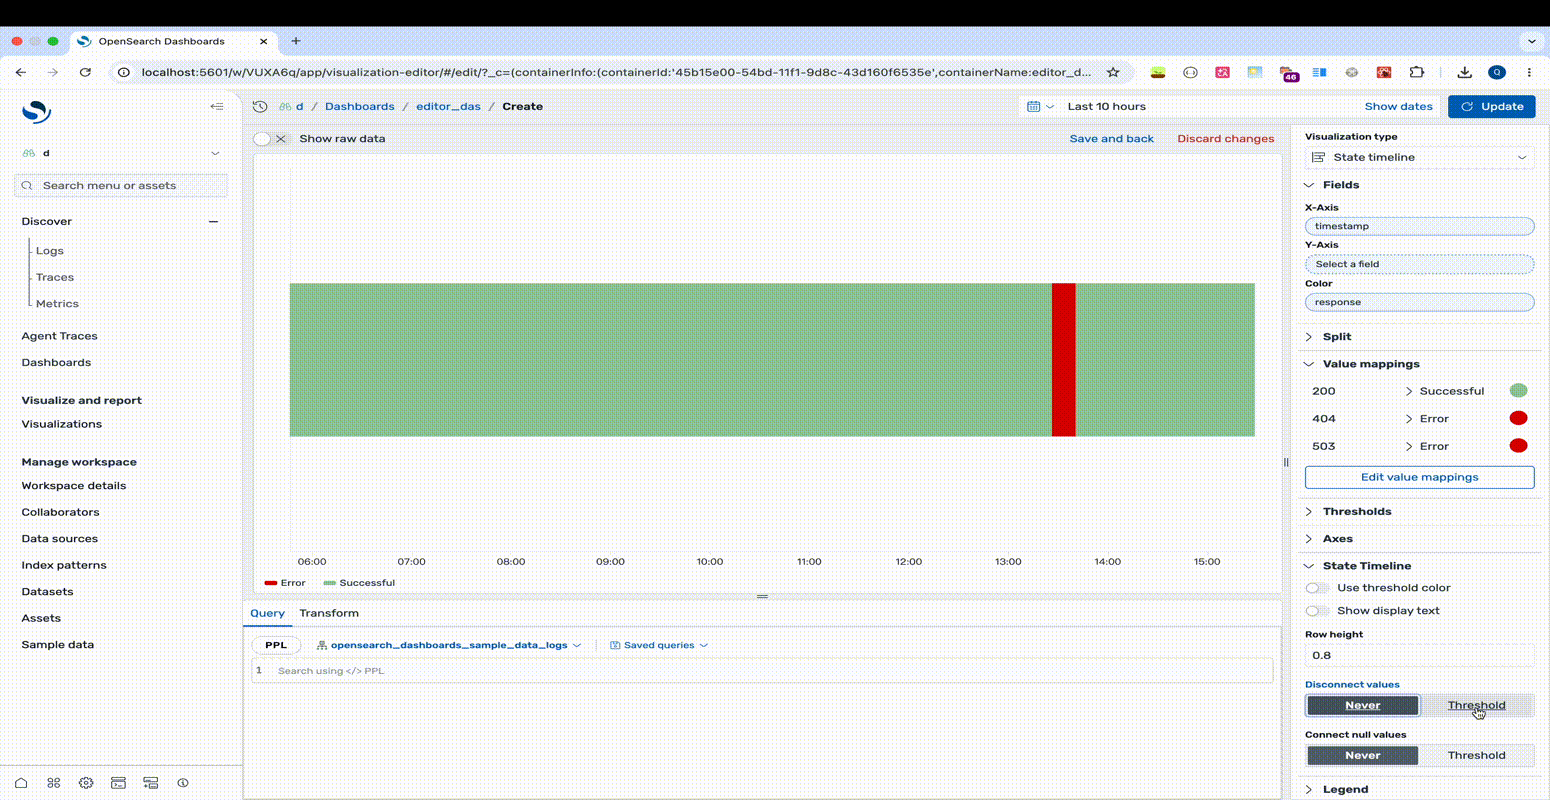The width and height of the screenshot is (1550, 800).
Task: Set Connect null values to Never
Action: coord(1362,755)
